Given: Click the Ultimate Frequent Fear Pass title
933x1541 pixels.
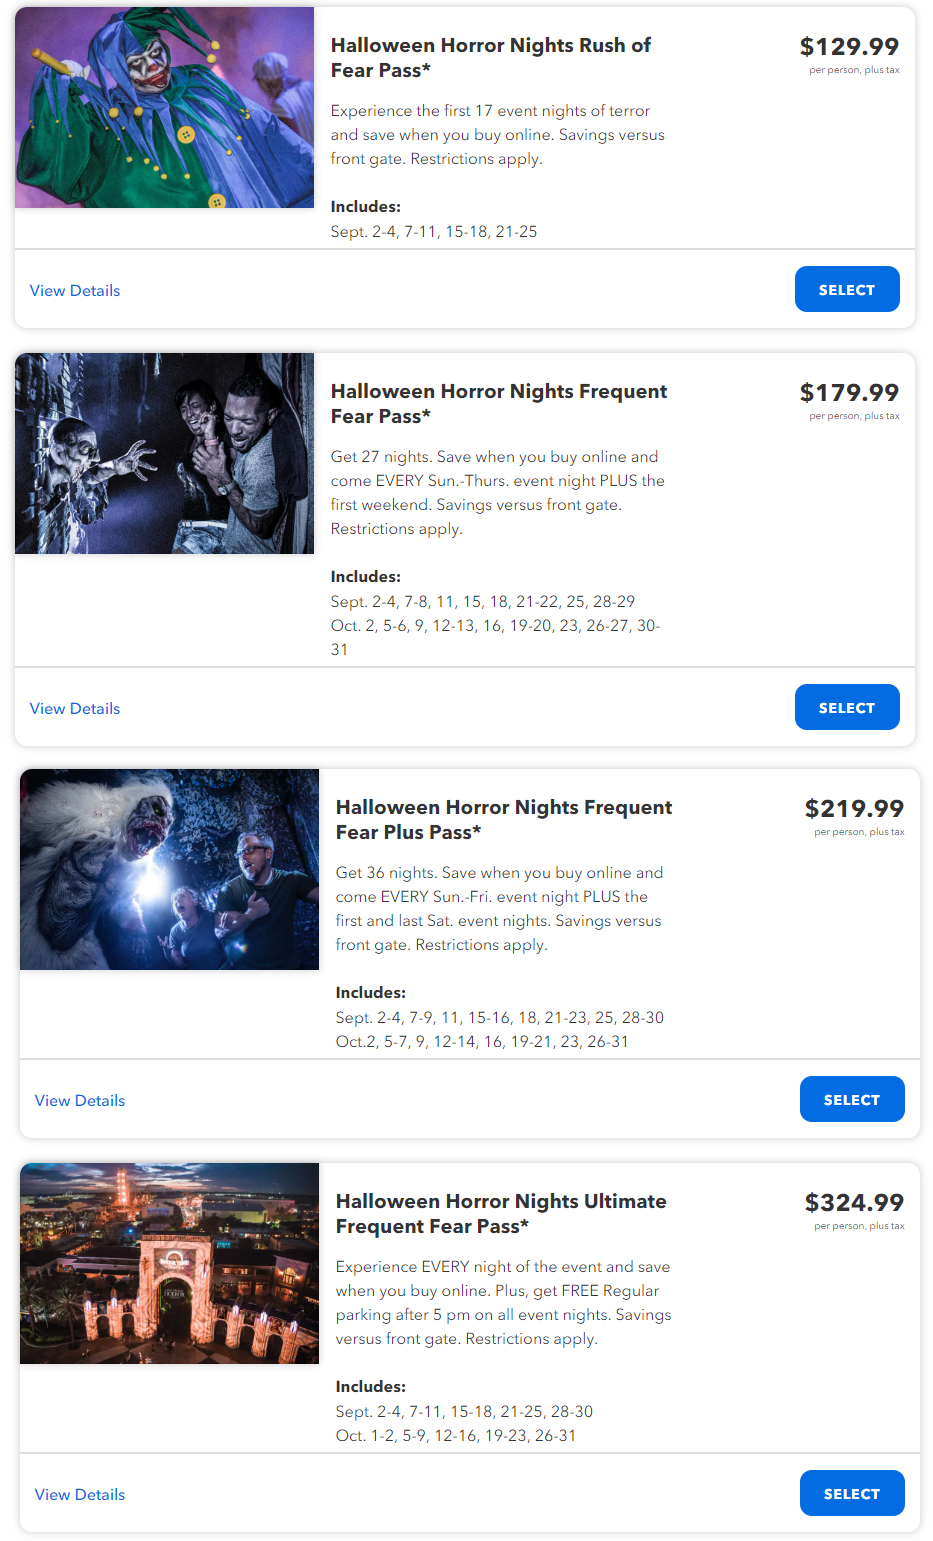Looking at the screenshot, I should point(501,1213).
